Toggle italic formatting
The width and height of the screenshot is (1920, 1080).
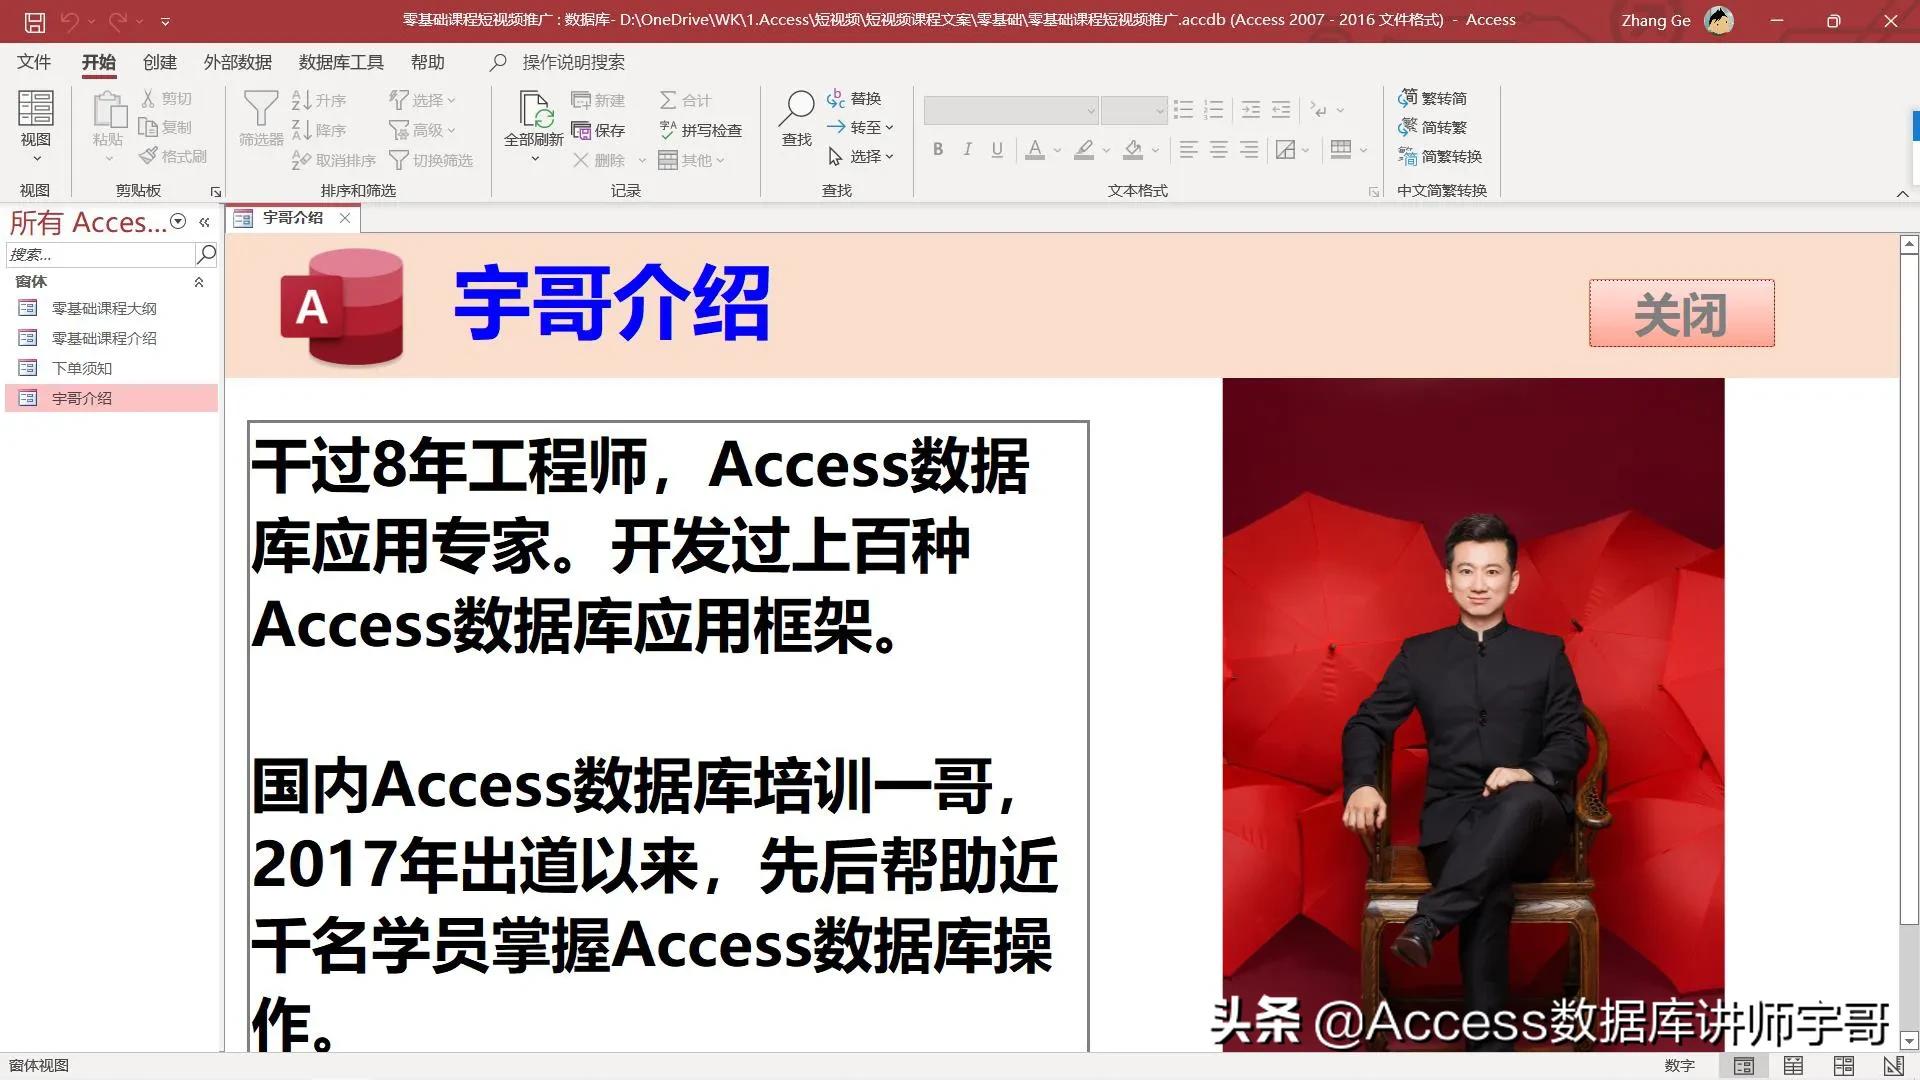[967, 149]
